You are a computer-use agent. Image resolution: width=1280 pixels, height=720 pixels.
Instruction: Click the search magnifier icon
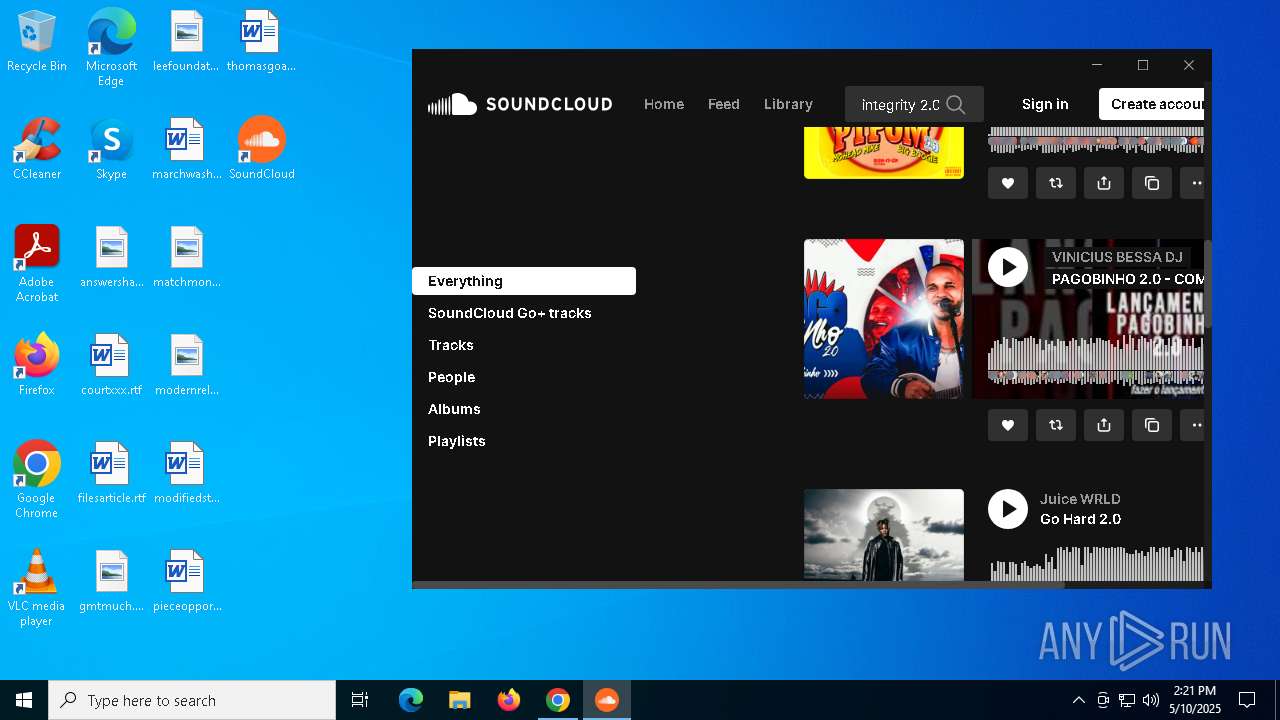point(956,104)
